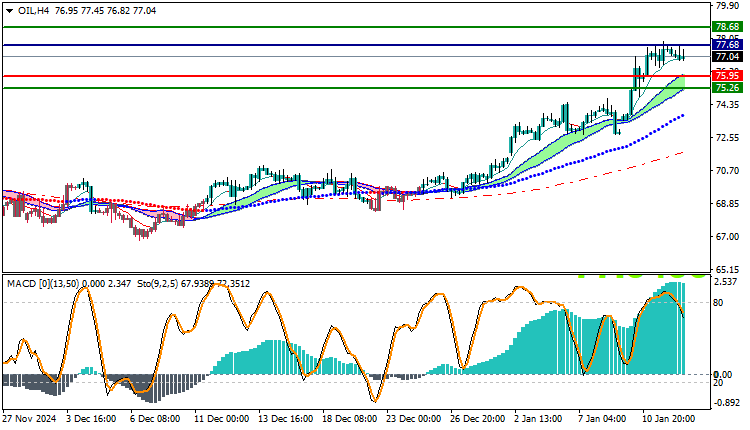750x430 pixels.
Task: Click the 7 Jan 04:00 time label
Action: pos(602,419)
